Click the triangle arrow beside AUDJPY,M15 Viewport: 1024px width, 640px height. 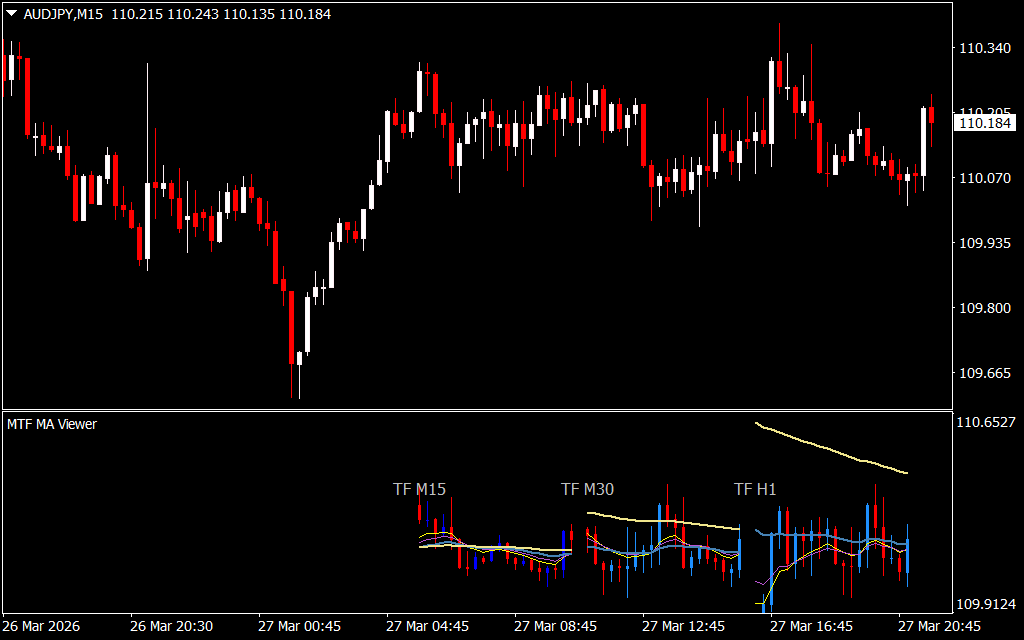point(11,14)
